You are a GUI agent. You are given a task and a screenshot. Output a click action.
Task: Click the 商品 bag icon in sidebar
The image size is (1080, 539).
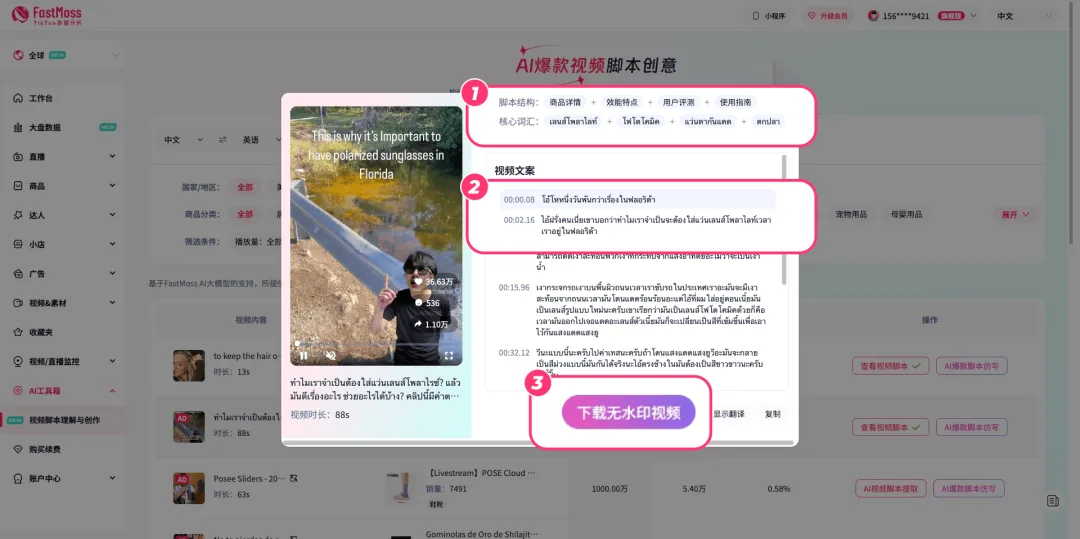19,186
